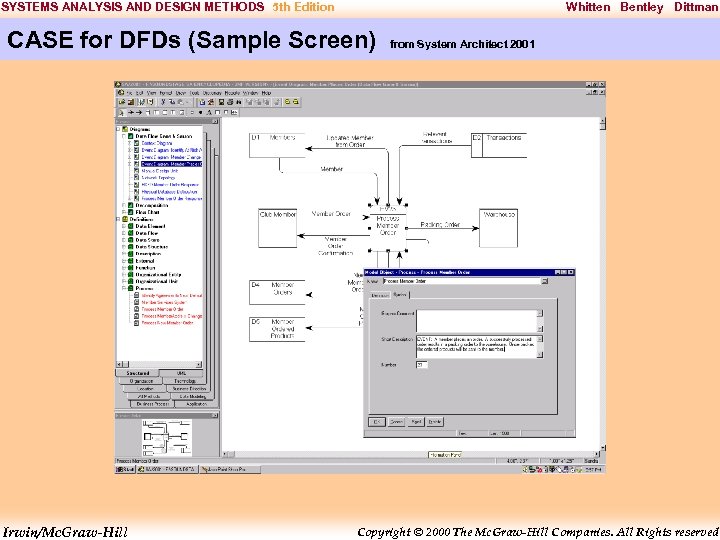The image size is (720, 540).
Task: Close the overview pane with its X button
Action: [x=214, y=415]
